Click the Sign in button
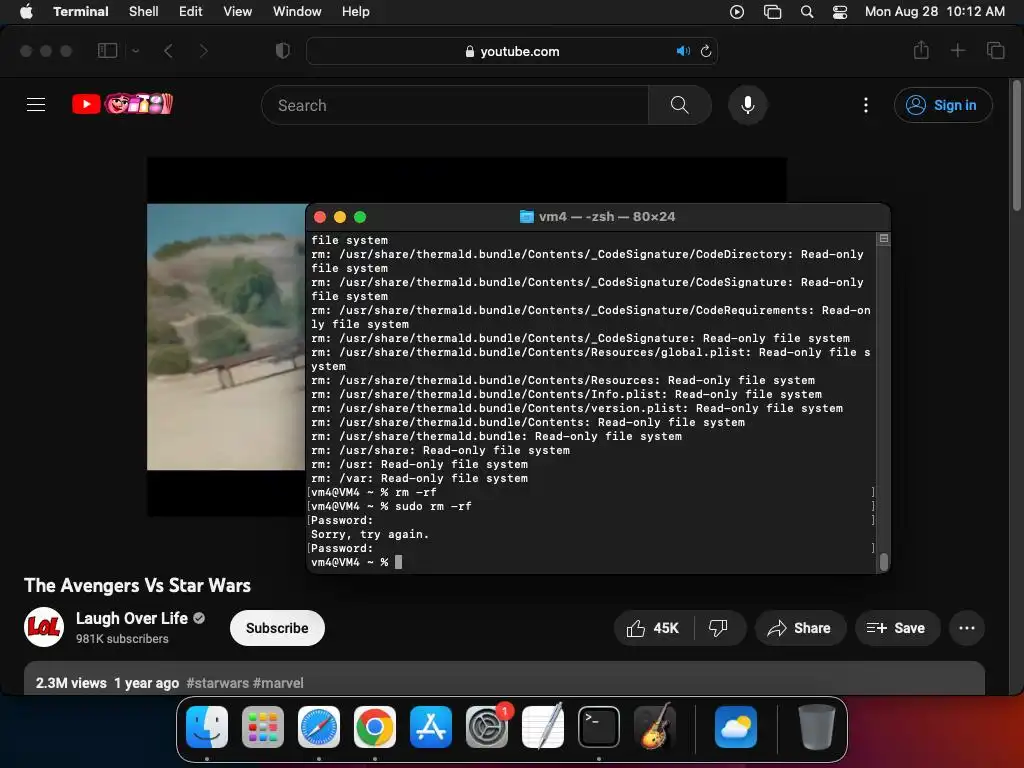The width and height of the screenshot is (1024, 768). [943, 105]
